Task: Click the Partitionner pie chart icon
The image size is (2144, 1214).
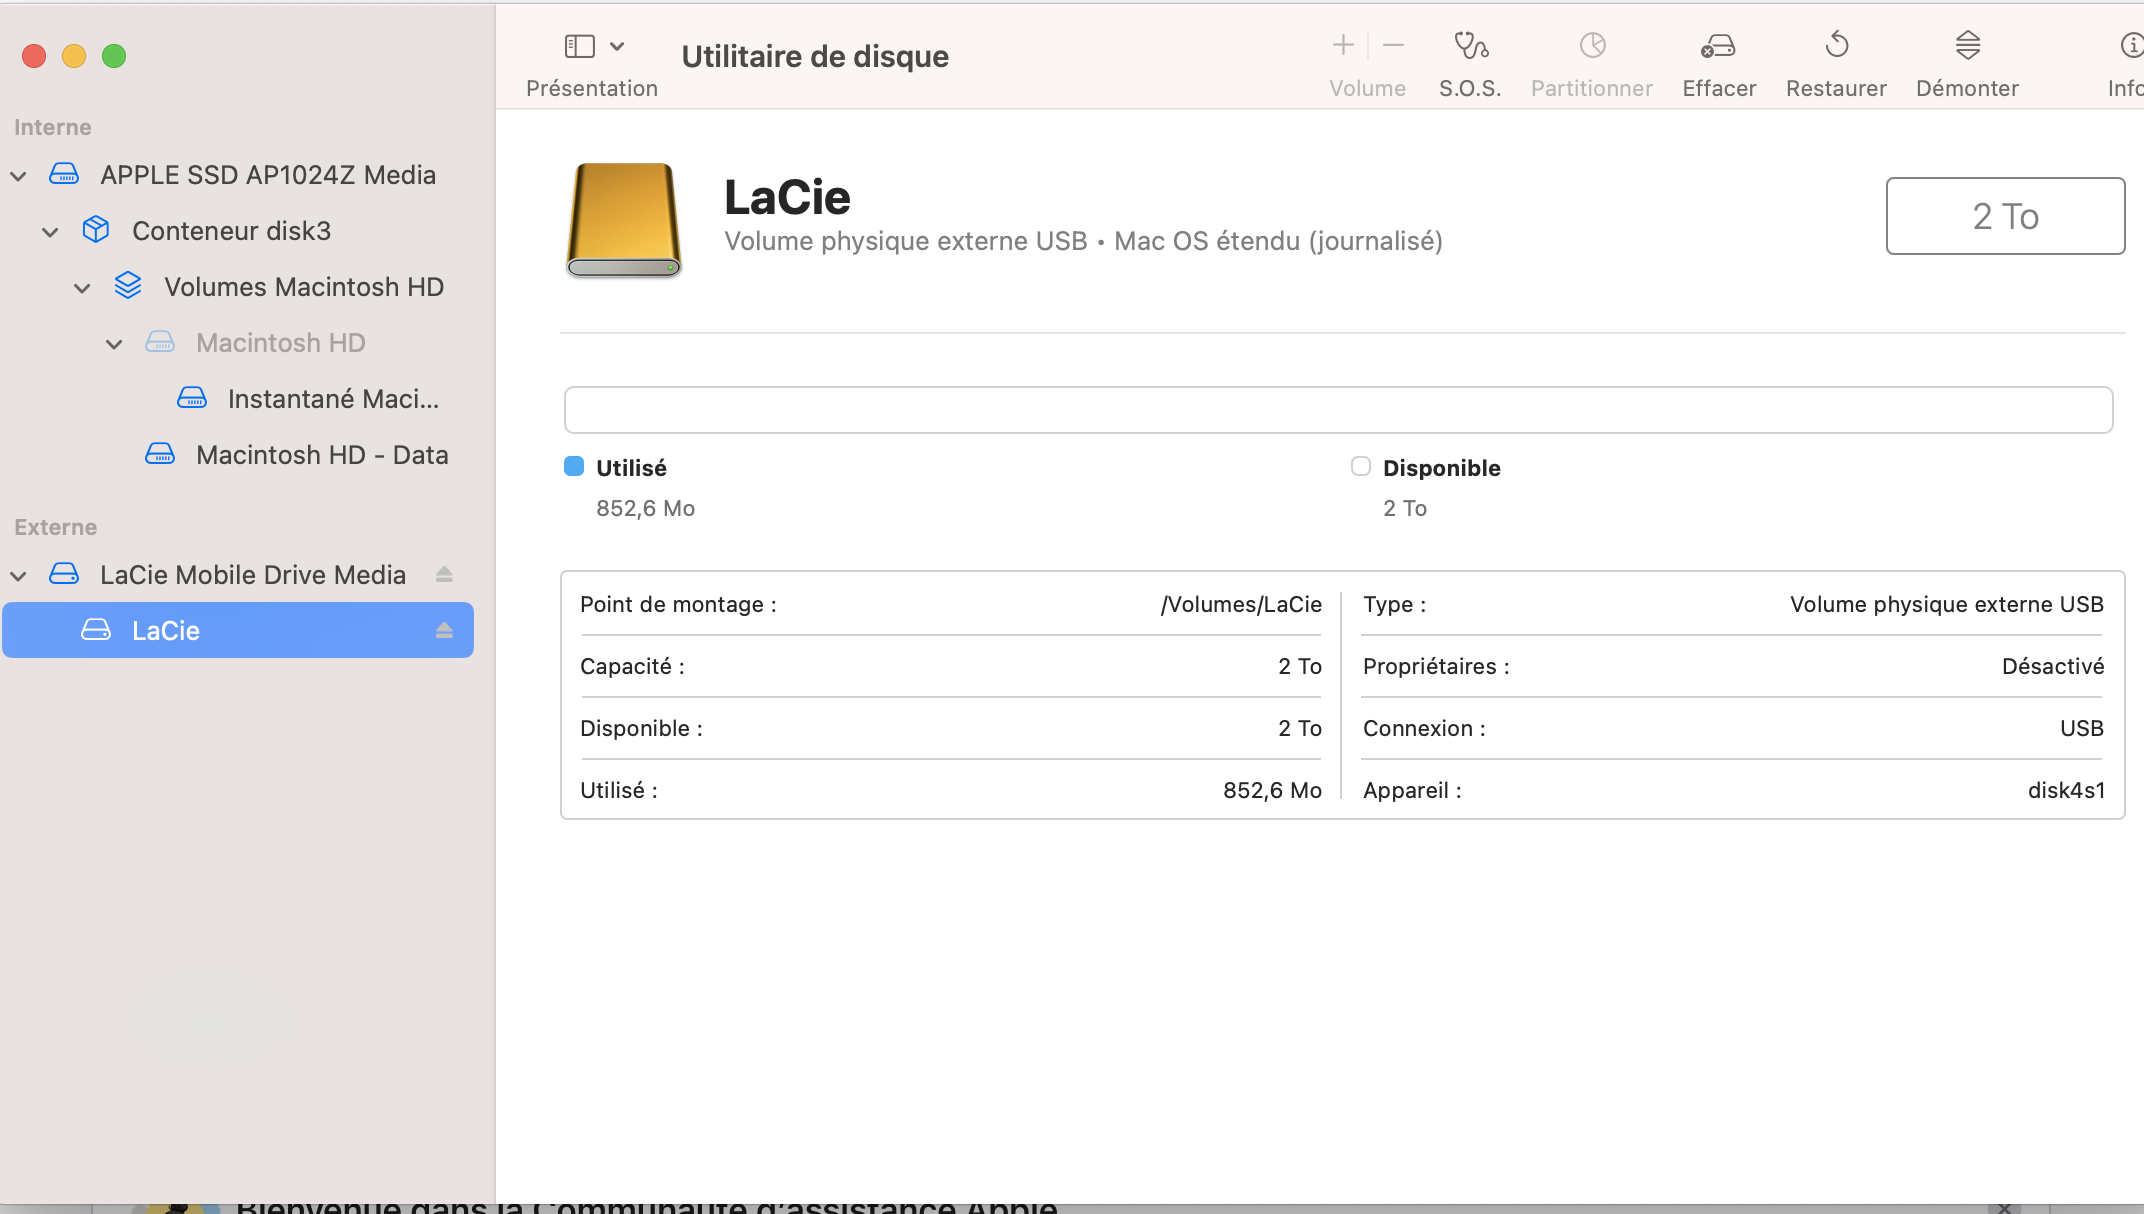Action: click(x=1592, y=46)
